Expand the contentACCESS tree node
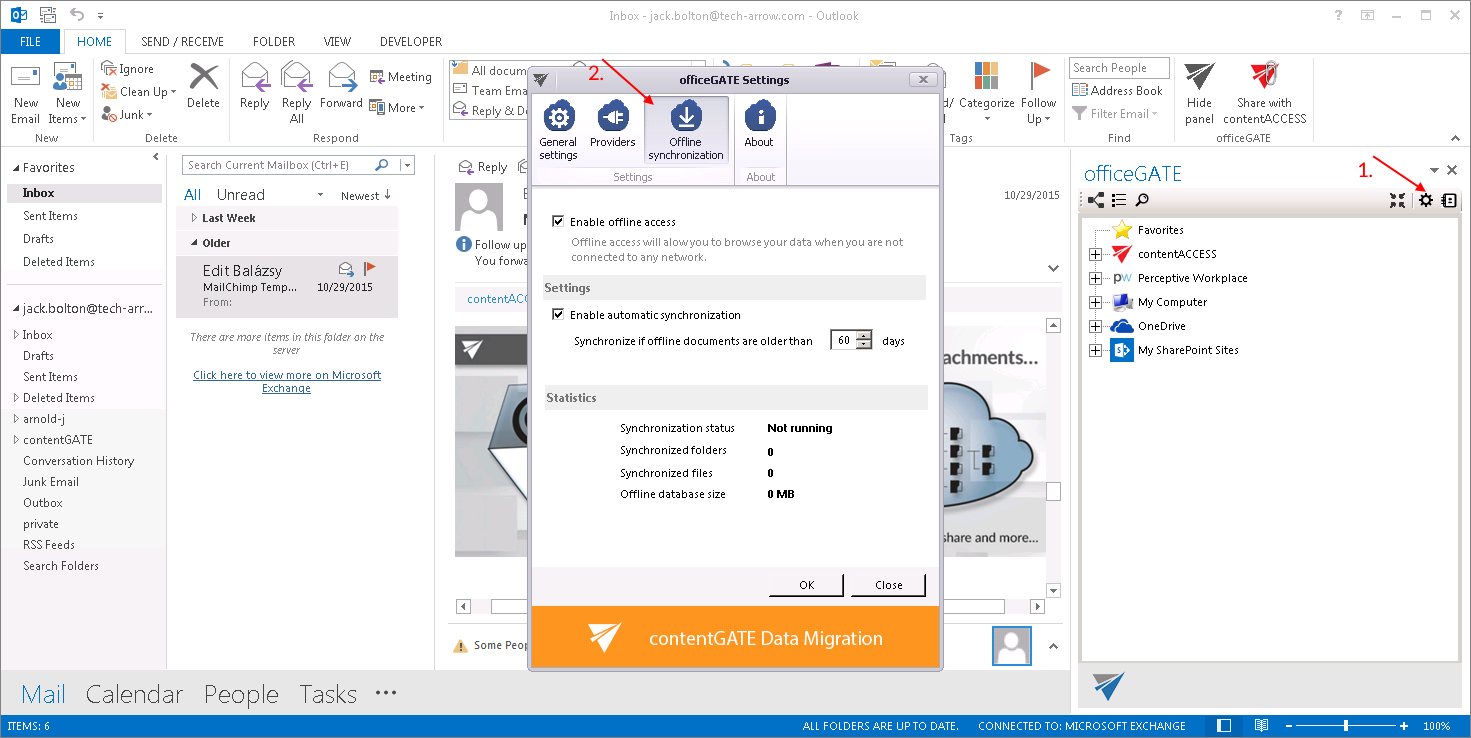1471x738 pixels. point(1095,254)
